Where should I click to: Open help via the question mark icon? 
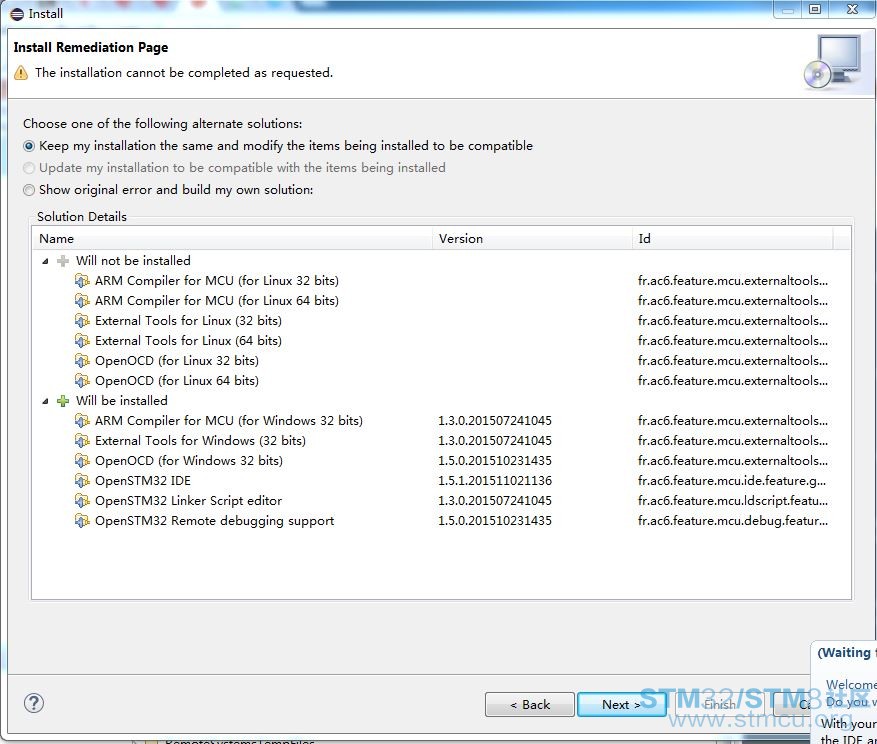click(x=34, y=703)
